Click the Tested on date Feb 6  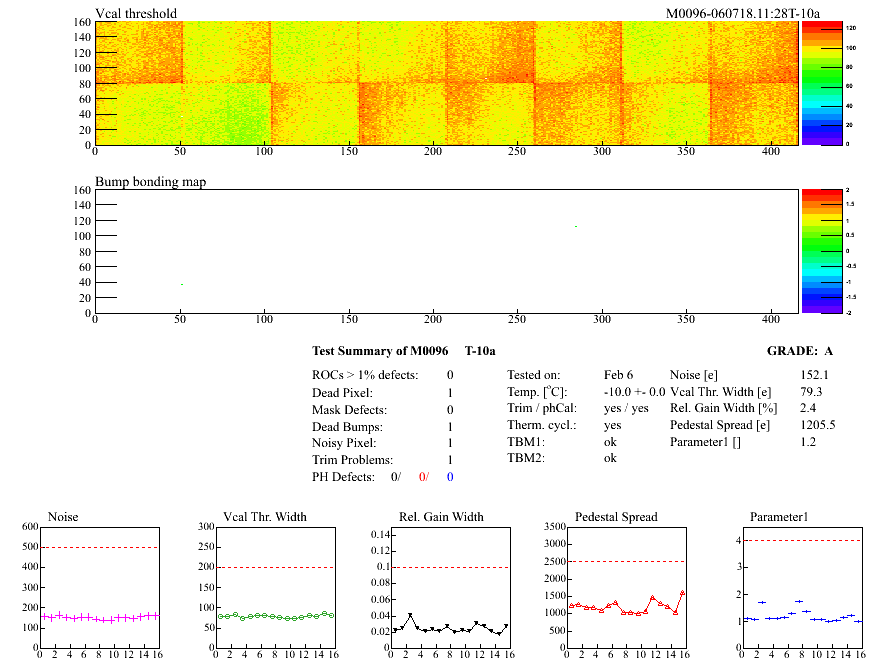pos(618,374)
